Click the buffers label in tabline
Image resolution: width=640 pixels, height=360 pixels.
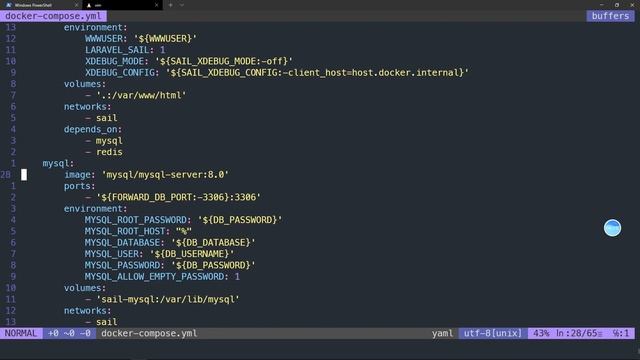click(x=610, y=16)
